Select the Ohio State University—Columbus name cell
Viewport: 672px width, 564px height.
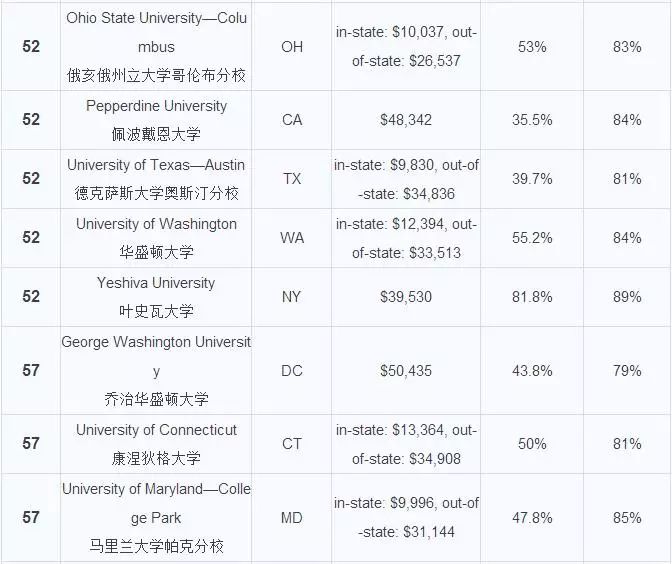click(156, 46)
